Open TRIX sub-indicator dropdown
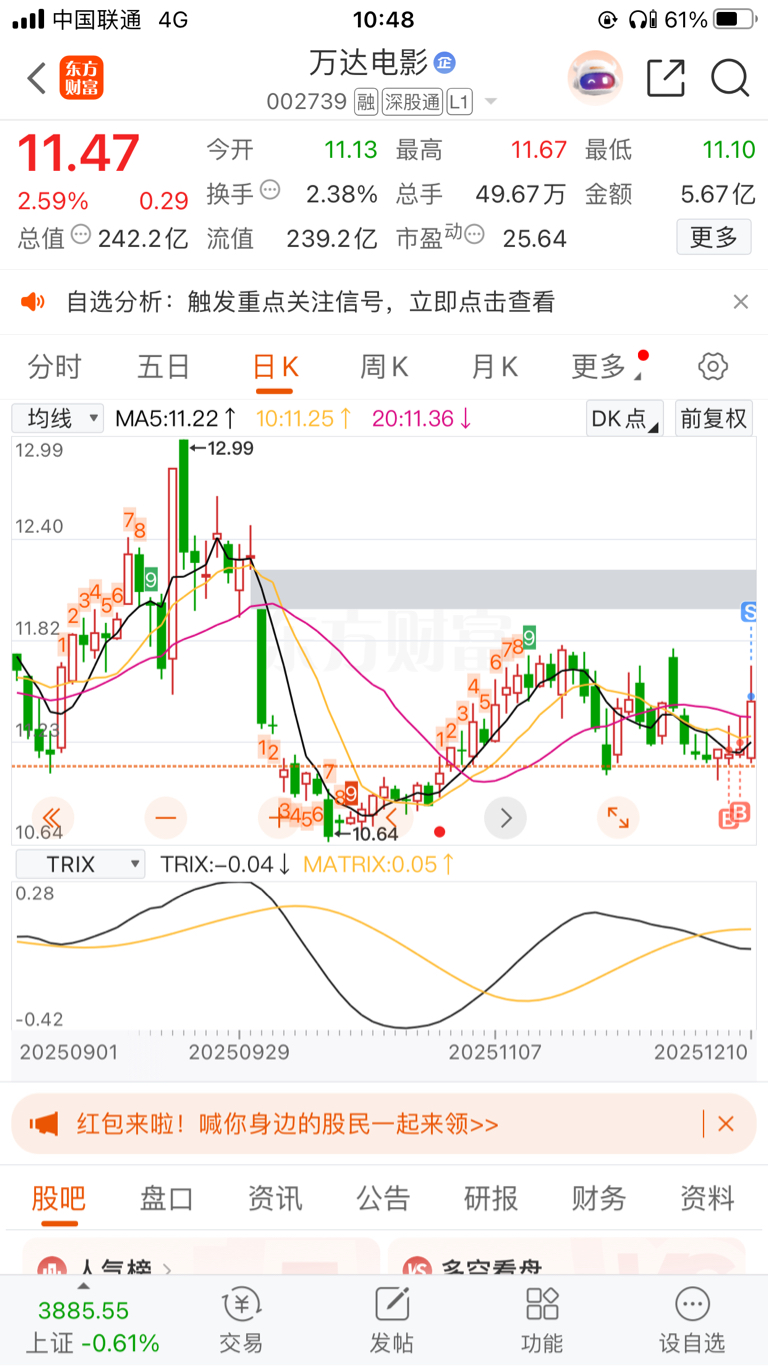The width and height of the screenshot is (768, 1366). tap(78, 864)
